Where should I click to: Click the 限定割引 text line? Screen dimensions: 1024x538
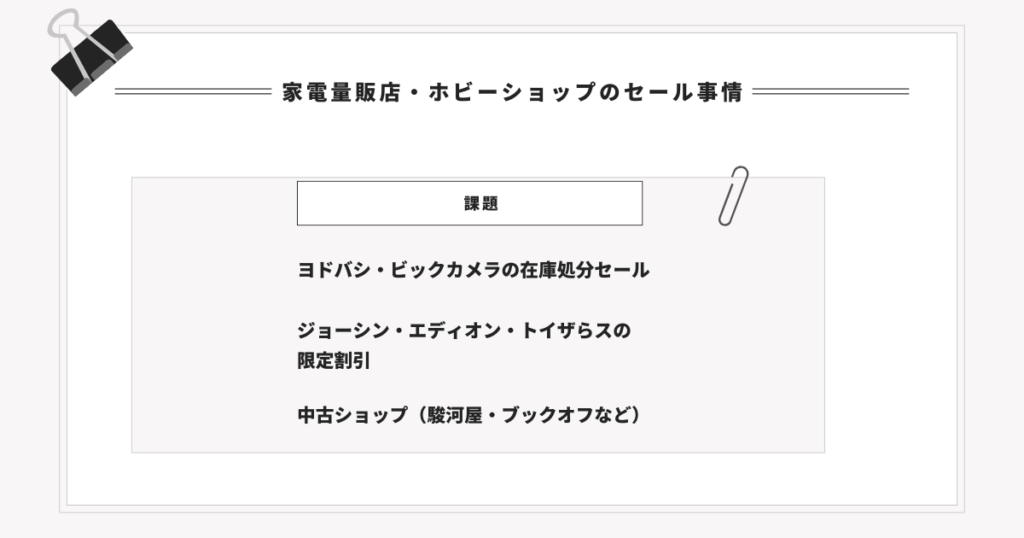334,360
